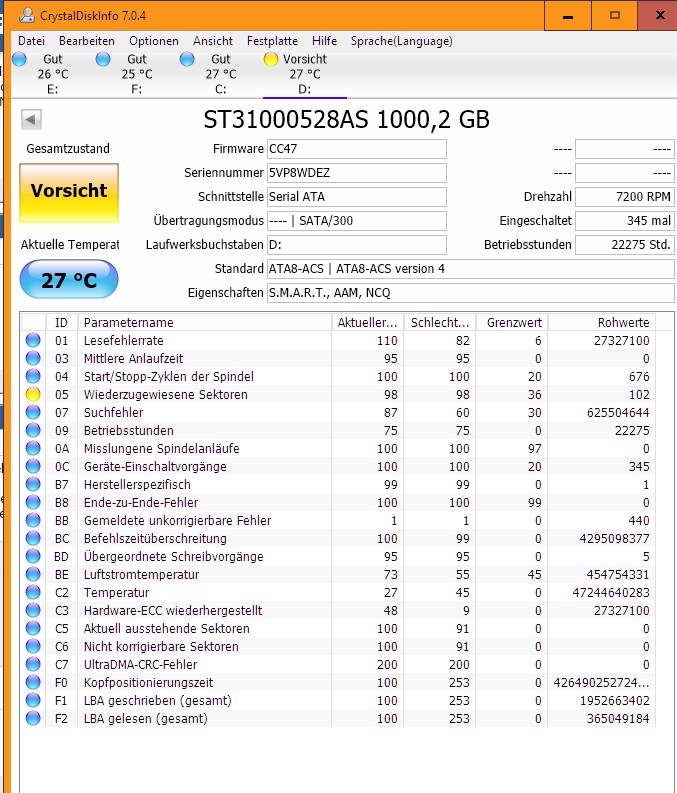This screenshot has height=793, width=677.
Task: Select drive F: status tab
Action: (137, 74)
